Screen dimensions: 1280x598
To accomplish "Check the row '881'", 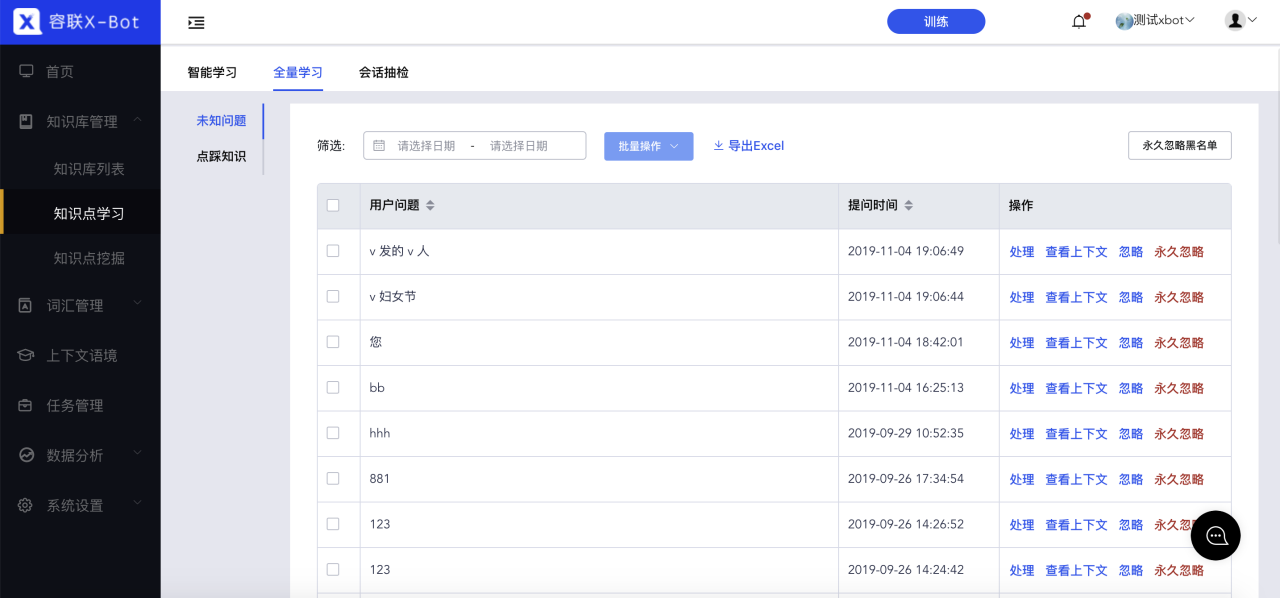I will pos(333,478).
